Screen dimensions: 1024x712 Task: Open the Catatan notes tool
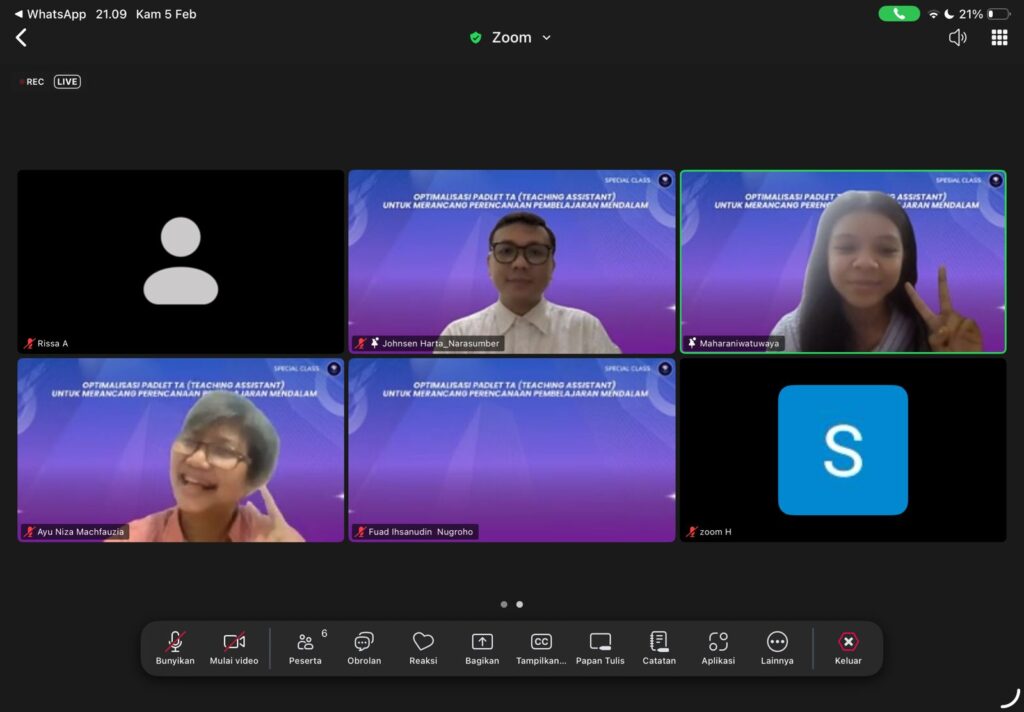[x=659, y=648]
